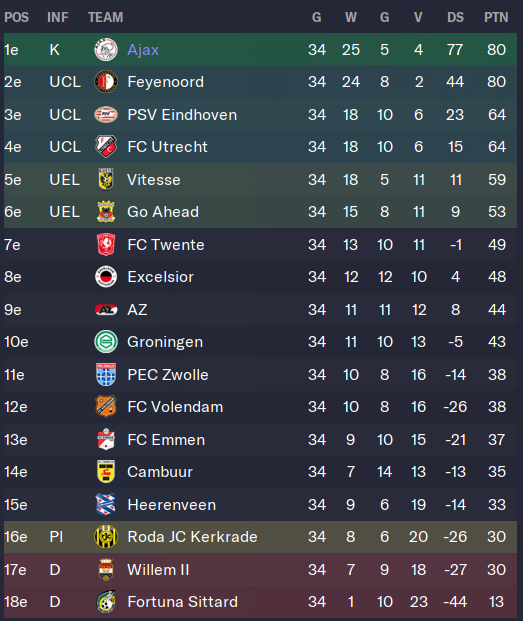Click the Groningen green badge
The height and width of the screenshot is (621, 523).
point(106,342)
